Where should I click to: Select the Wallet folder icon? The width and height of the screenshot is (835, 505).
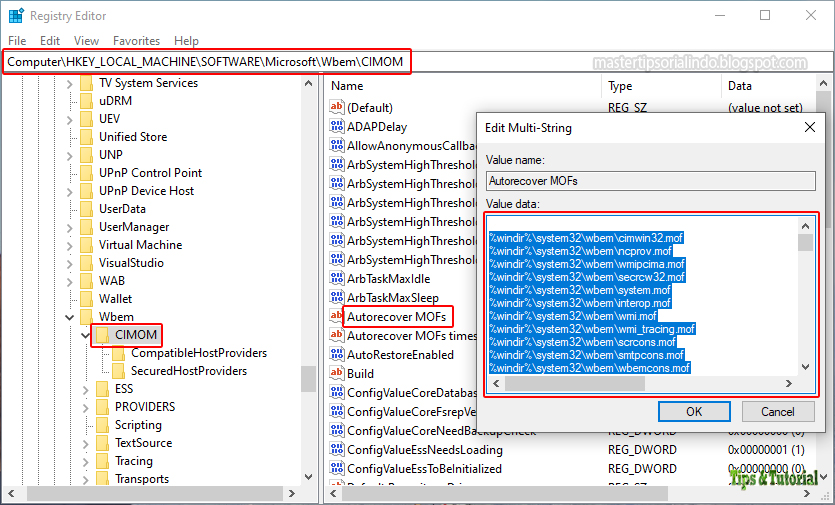(86, 299)
